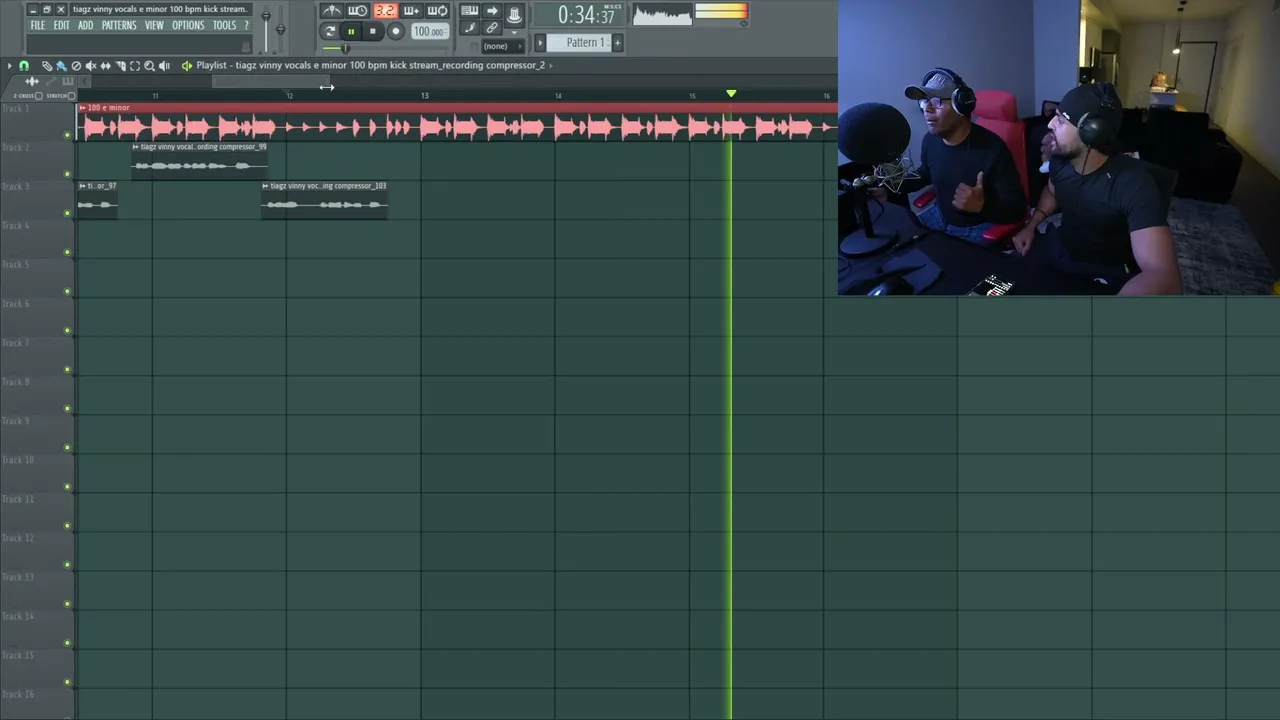Focus automation clips icon
Image resolution: width=1280 pixels, height=720 pixels.
point(52,81)
